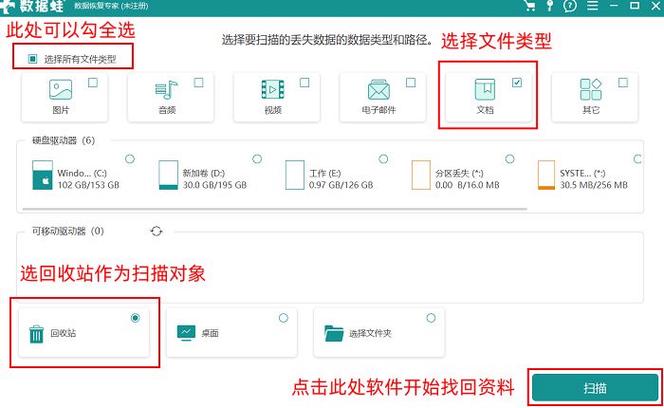Click the 30.5 MB/256 MB size text
The height and width of the screenshot is (408, 664).
tap(594, 185)
